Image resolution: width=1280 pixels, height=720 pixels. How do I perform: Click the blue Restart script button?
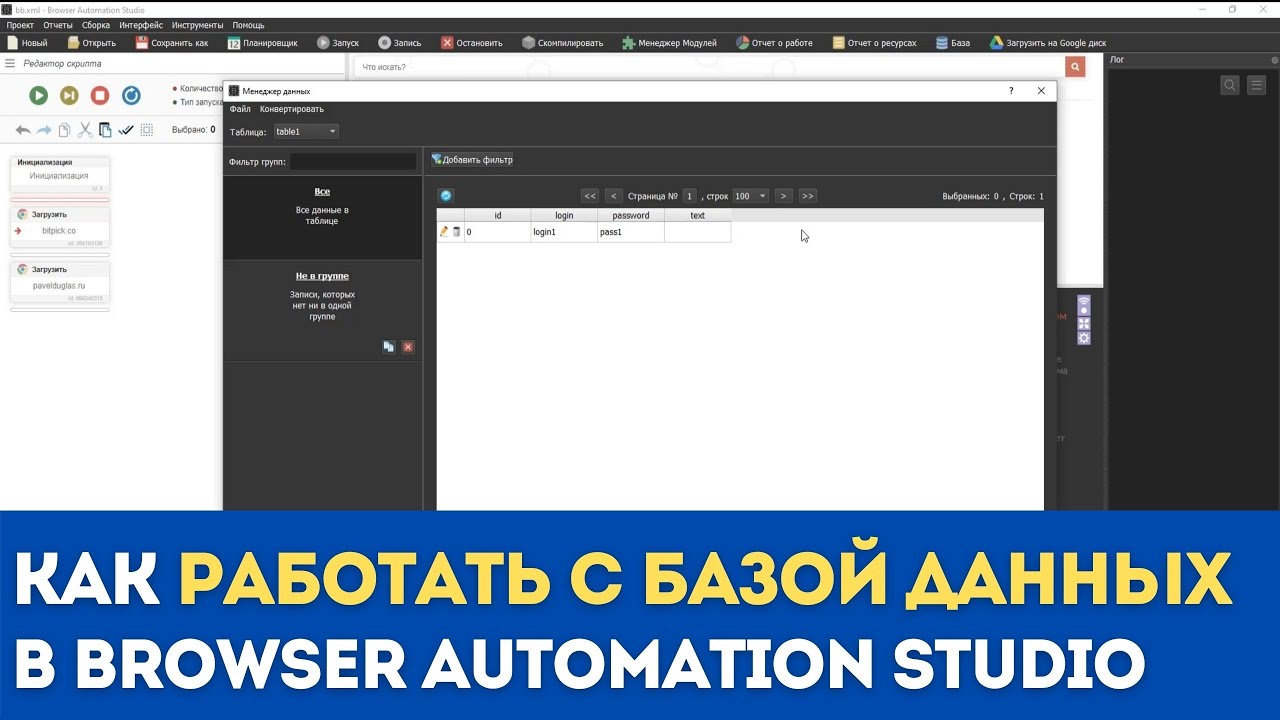click(x=131, y=95)
